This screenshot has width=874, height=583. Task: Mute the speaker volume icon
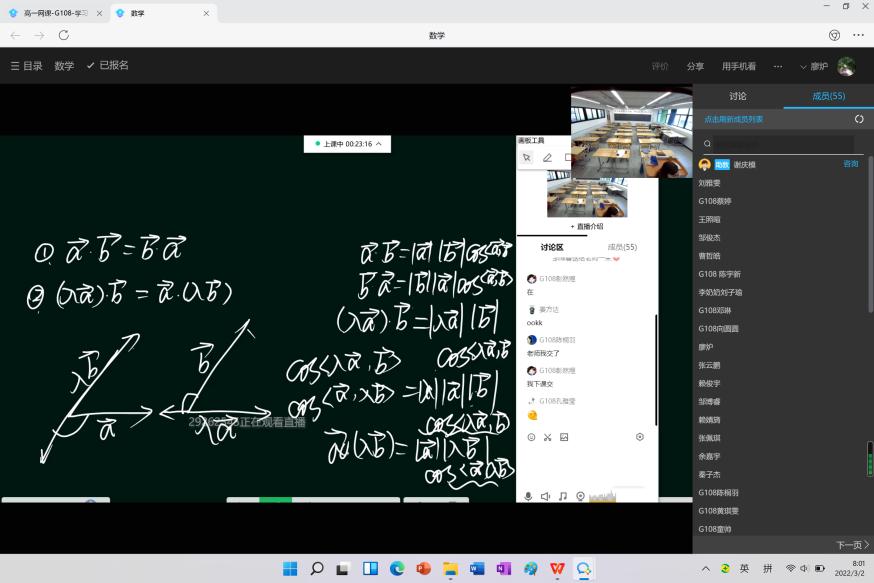tap(545, 496)
